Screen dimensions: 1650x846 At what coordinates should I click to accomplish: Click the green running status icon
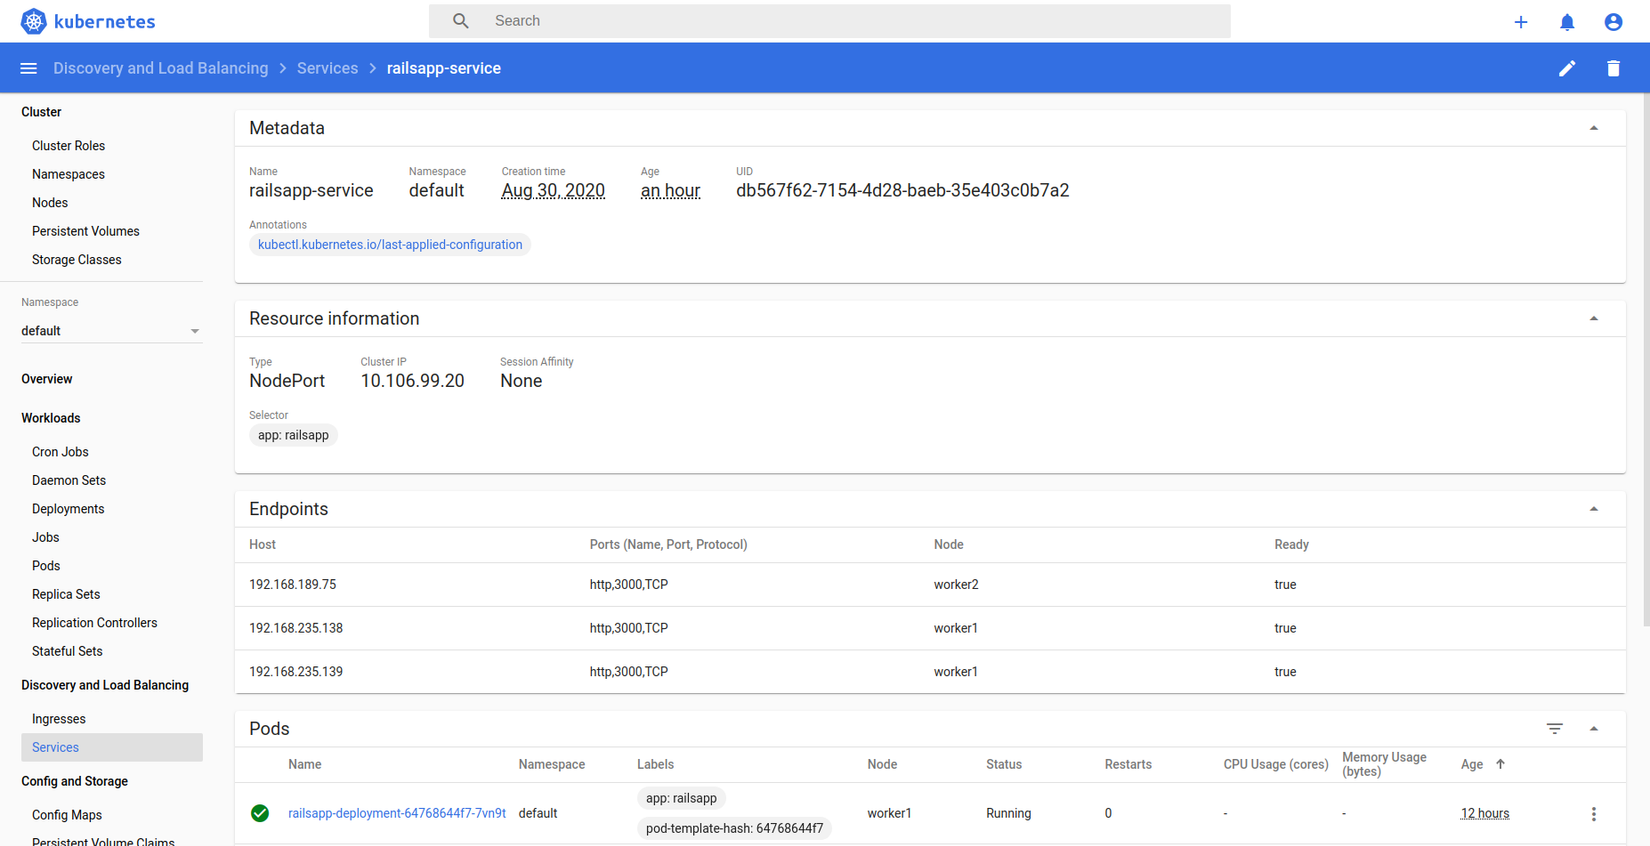pos(260,813)
